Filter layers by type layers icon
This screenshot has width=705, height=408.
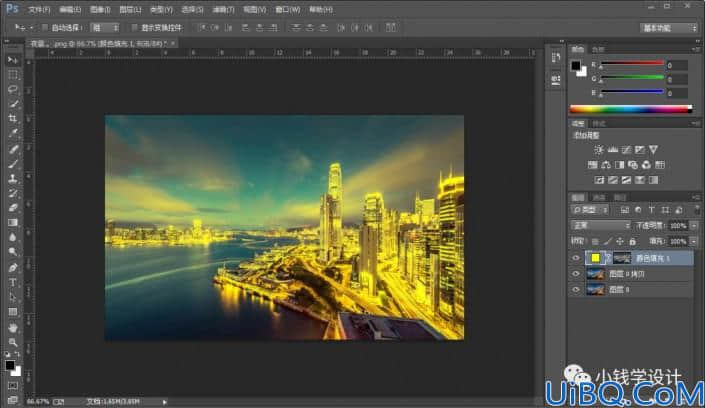[651, 210]
